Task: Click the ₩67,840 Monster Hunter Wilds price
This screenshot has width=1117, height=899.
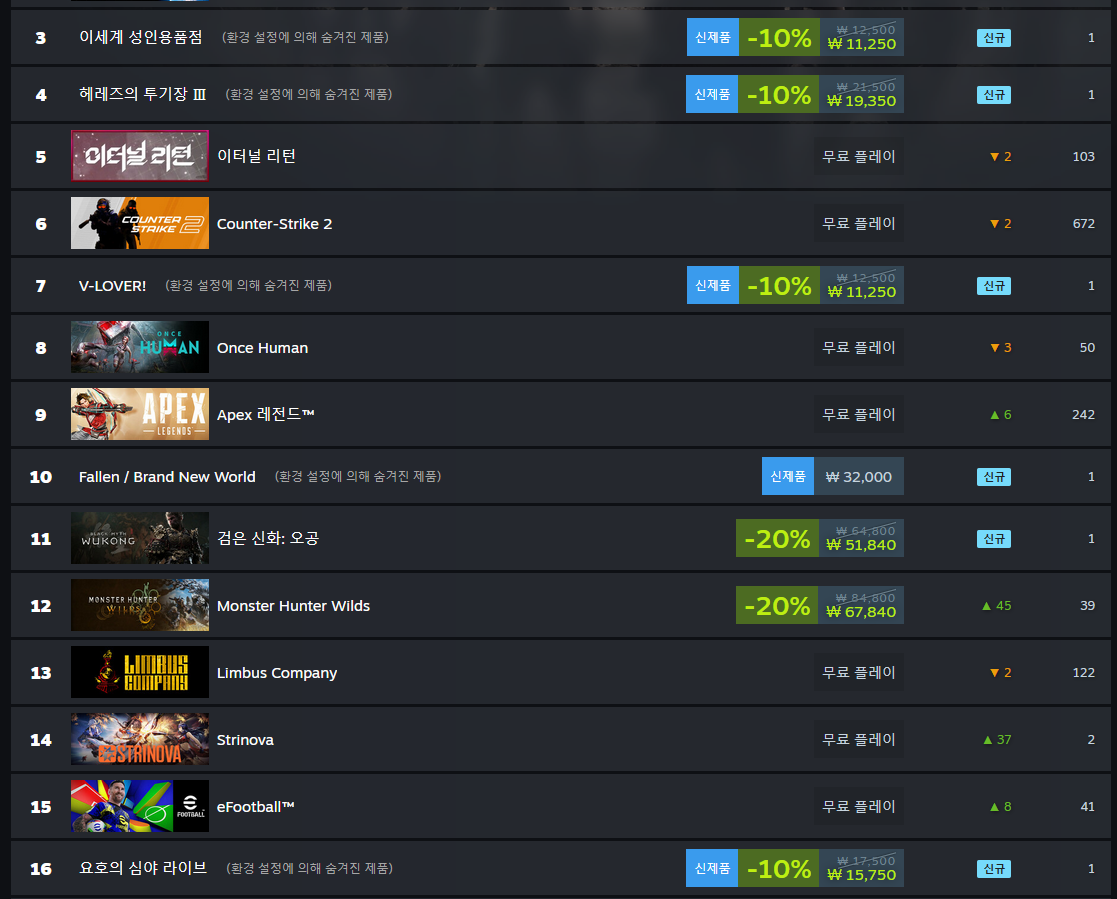Action: click(x=861, y=612)
